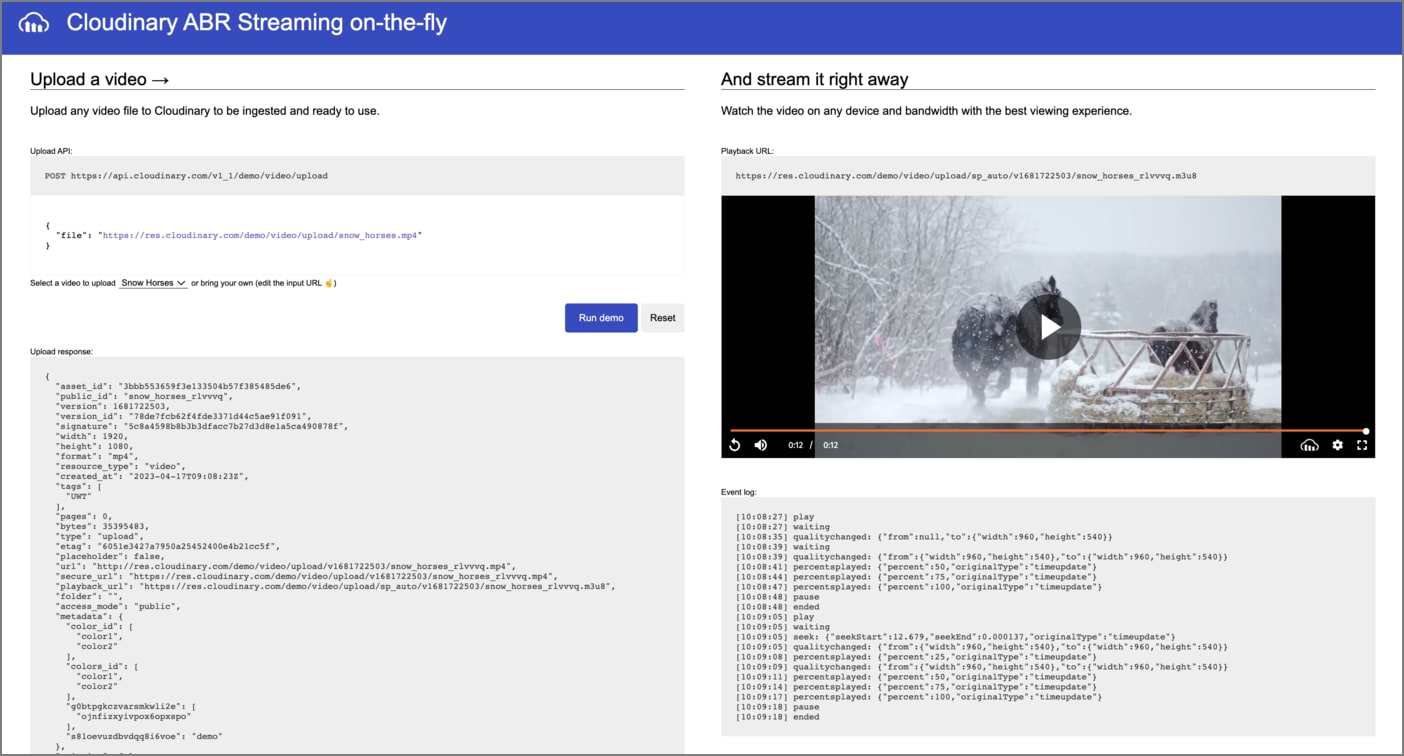Click the Run demo button
The height and width of the screenshot is (756, 1404).
601,318
